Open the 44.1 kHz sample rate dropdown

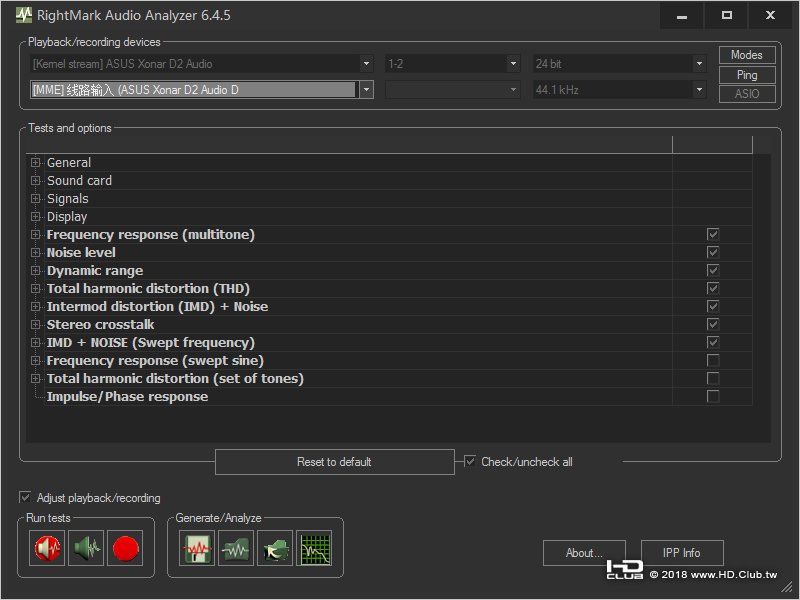pos(699,90)
